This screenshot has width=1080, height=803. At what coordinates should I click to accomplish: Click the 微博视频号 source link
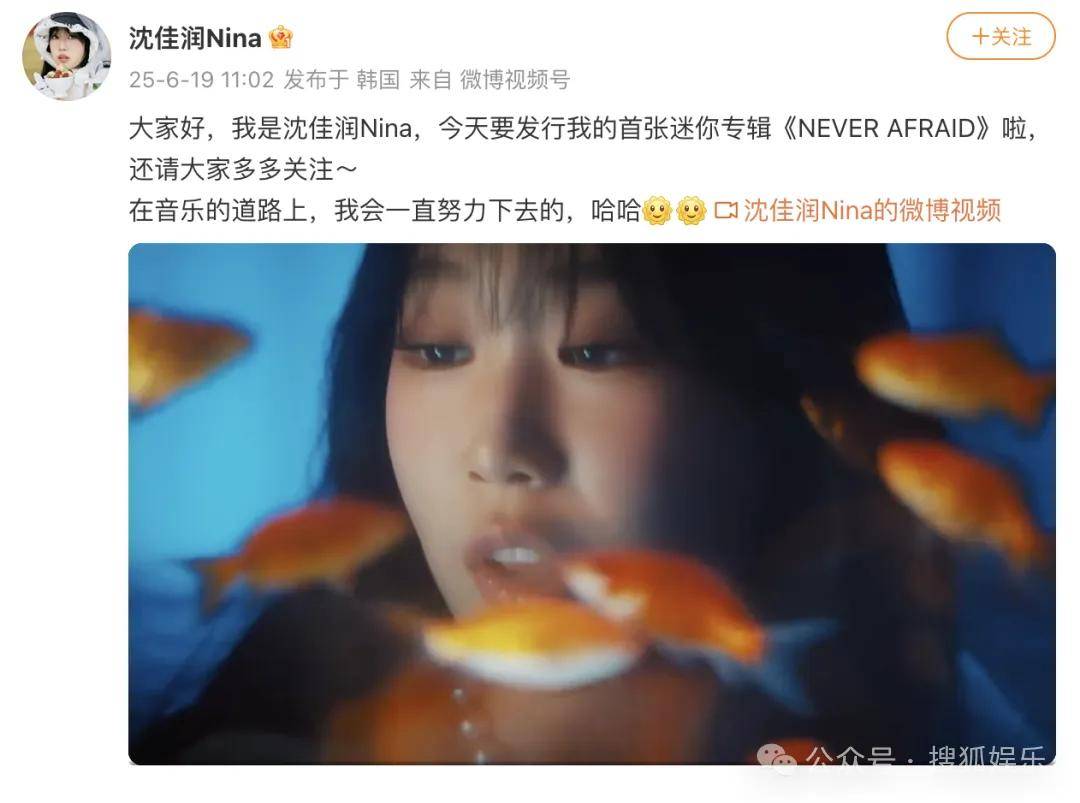tap(515, 80)
